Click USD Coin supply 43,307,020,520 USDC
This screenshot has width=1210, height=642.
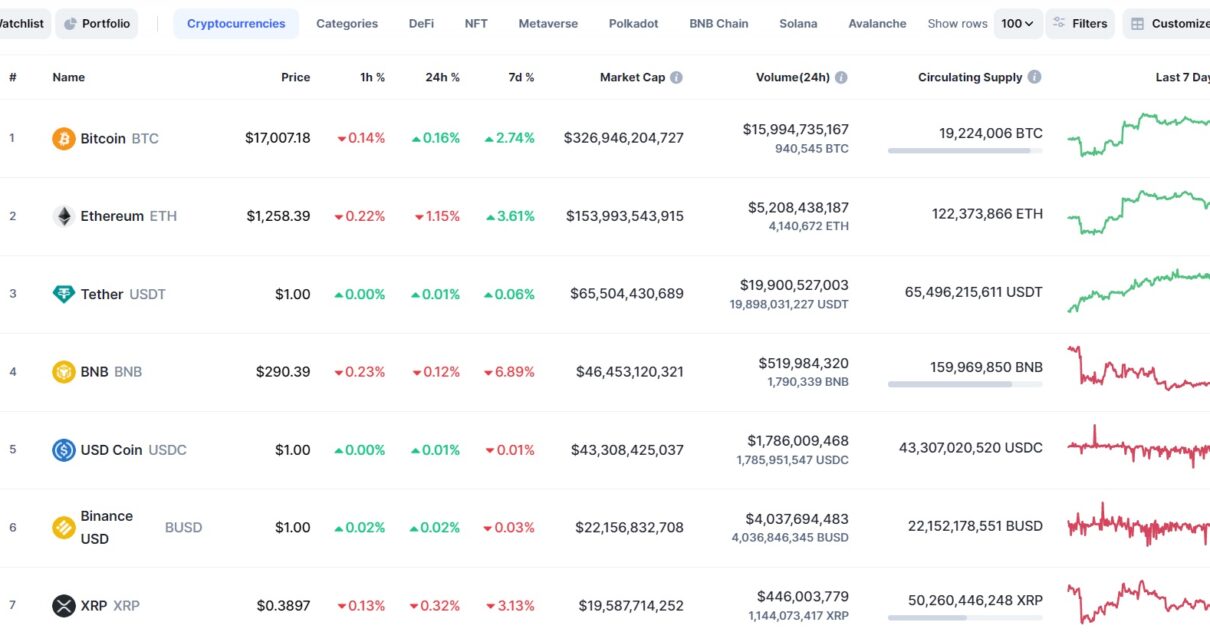pyautogui.click(x=971, y=447)
